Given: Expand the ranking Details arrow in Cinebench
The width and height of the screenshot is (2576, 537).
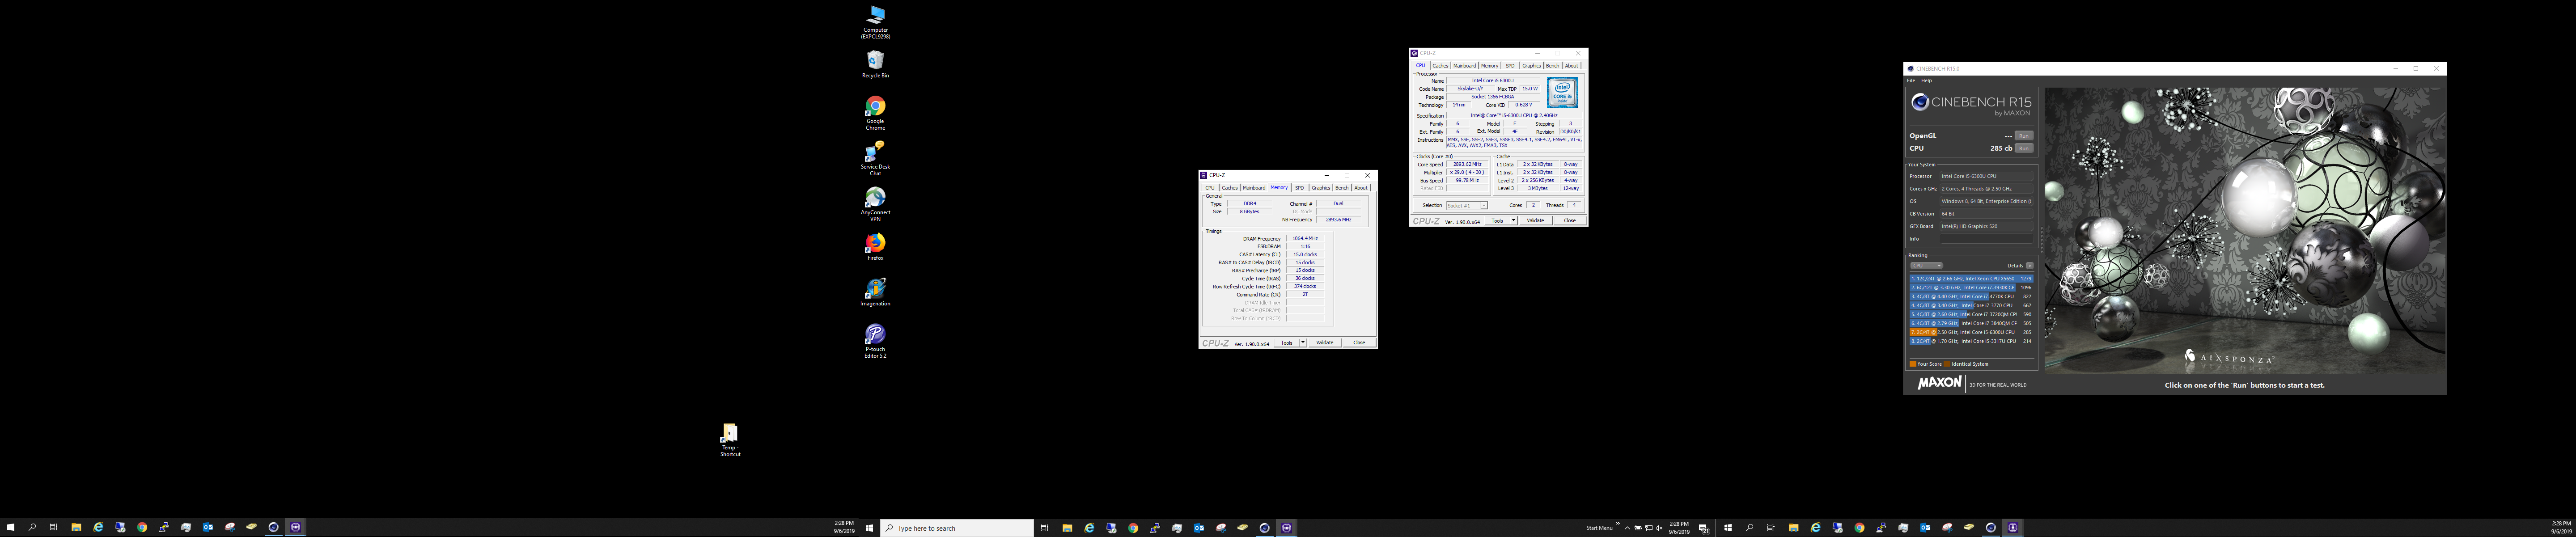Looking at the screenshot, I should (2029, 265).
